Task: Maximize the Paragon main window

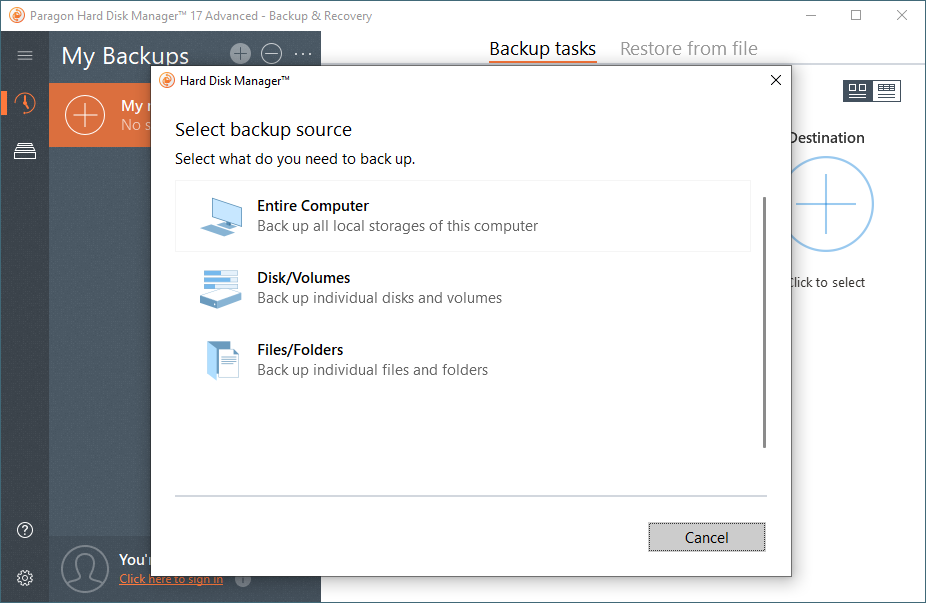Action: click(856, 15)
